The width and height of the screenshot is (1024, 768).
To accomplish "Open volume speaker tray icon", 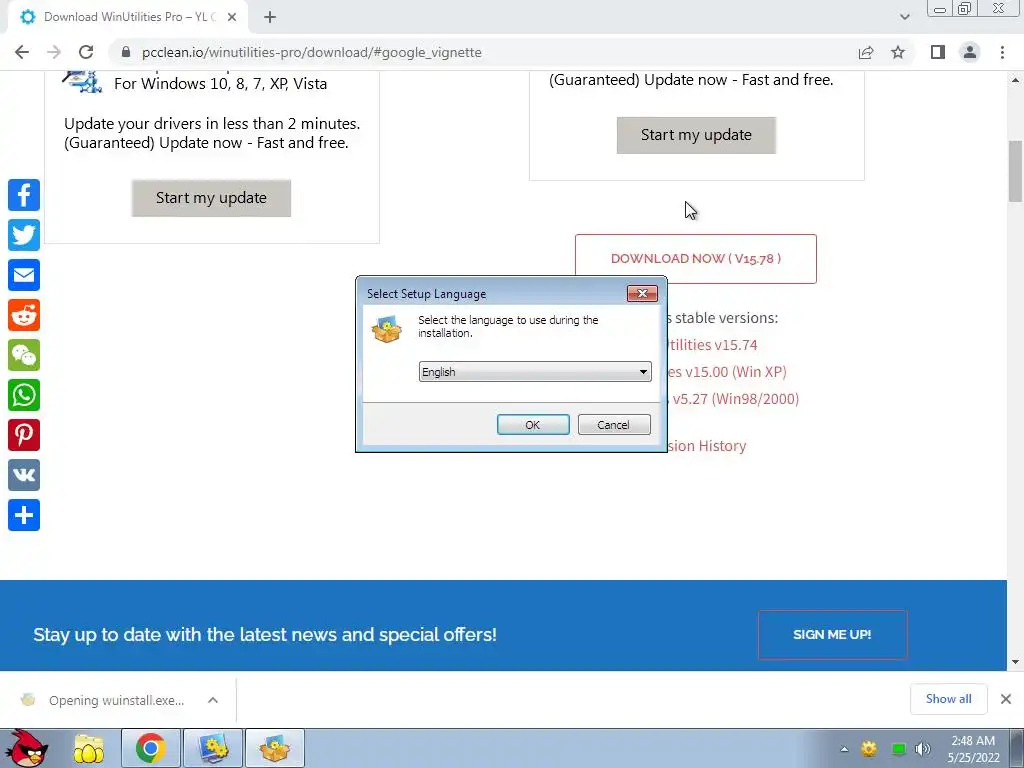I will [923, 749].
